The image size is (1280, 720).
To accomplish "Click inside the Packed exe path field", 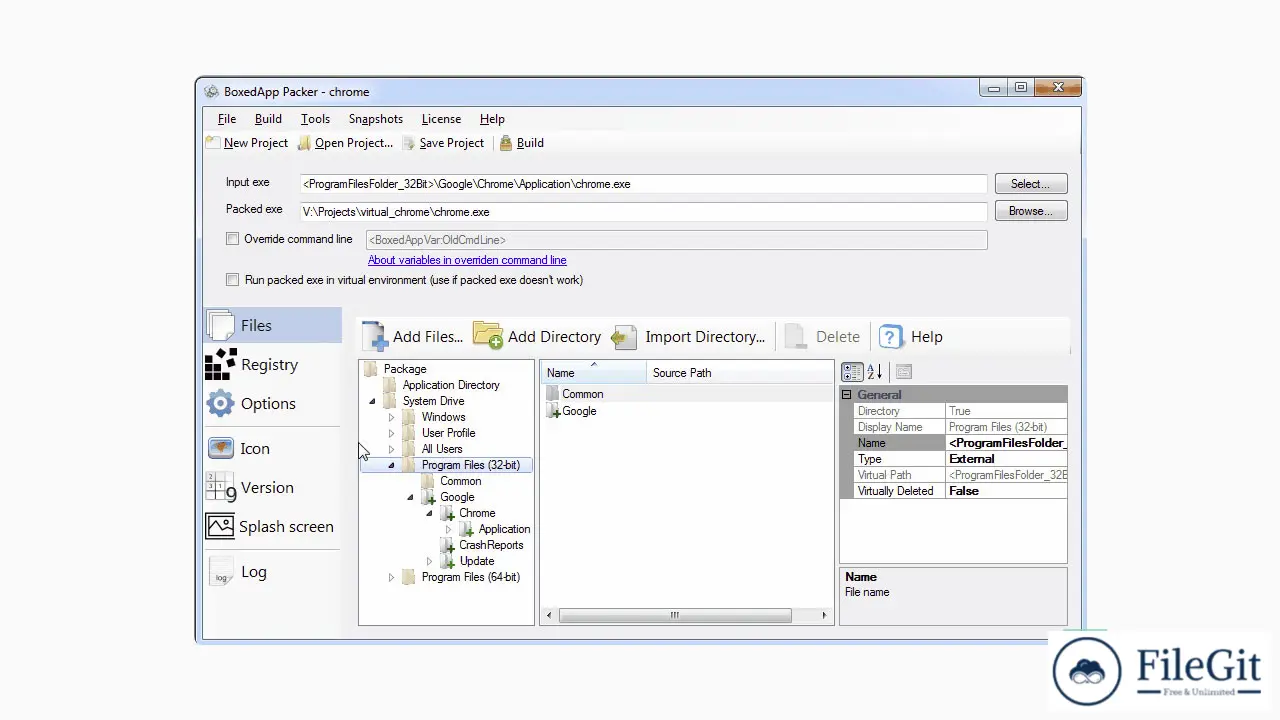I will pyautogui.click(x=644, y=212).
